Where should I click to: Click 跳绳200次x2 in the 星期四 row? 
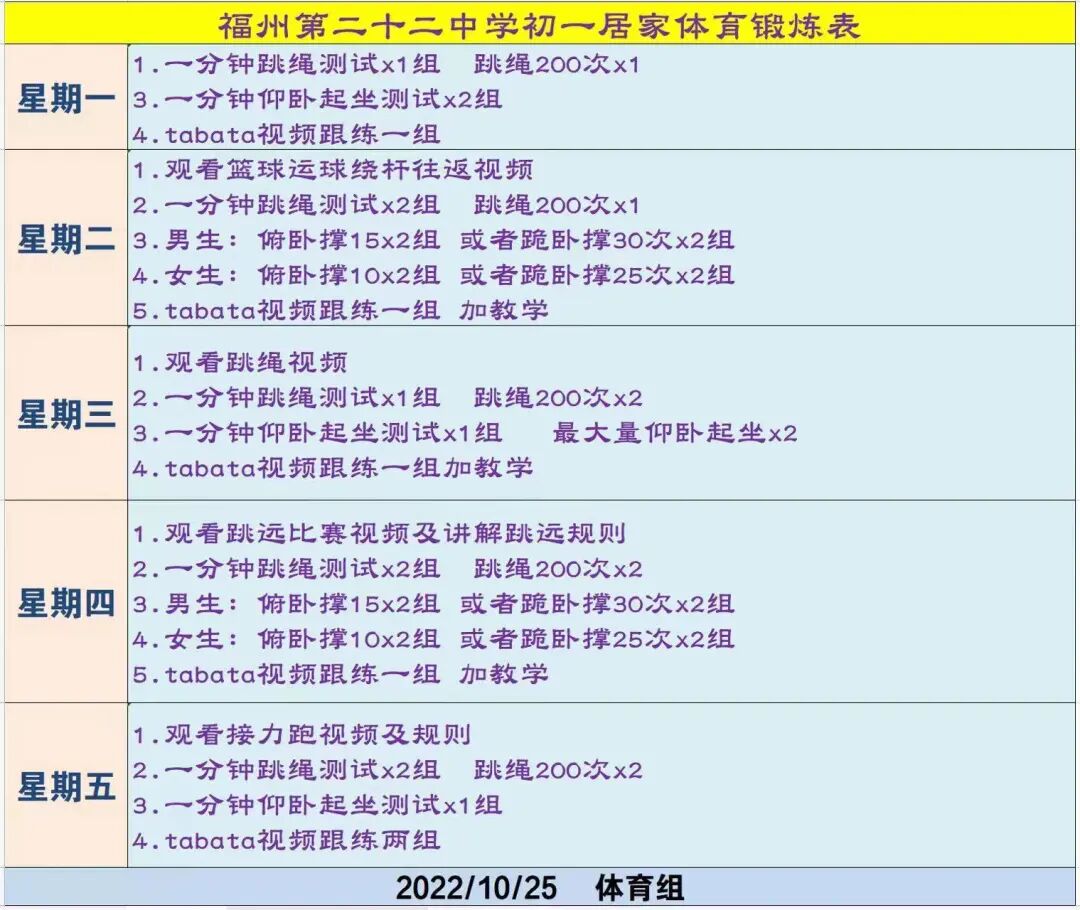pyautogui.click(x=559, y=568)
